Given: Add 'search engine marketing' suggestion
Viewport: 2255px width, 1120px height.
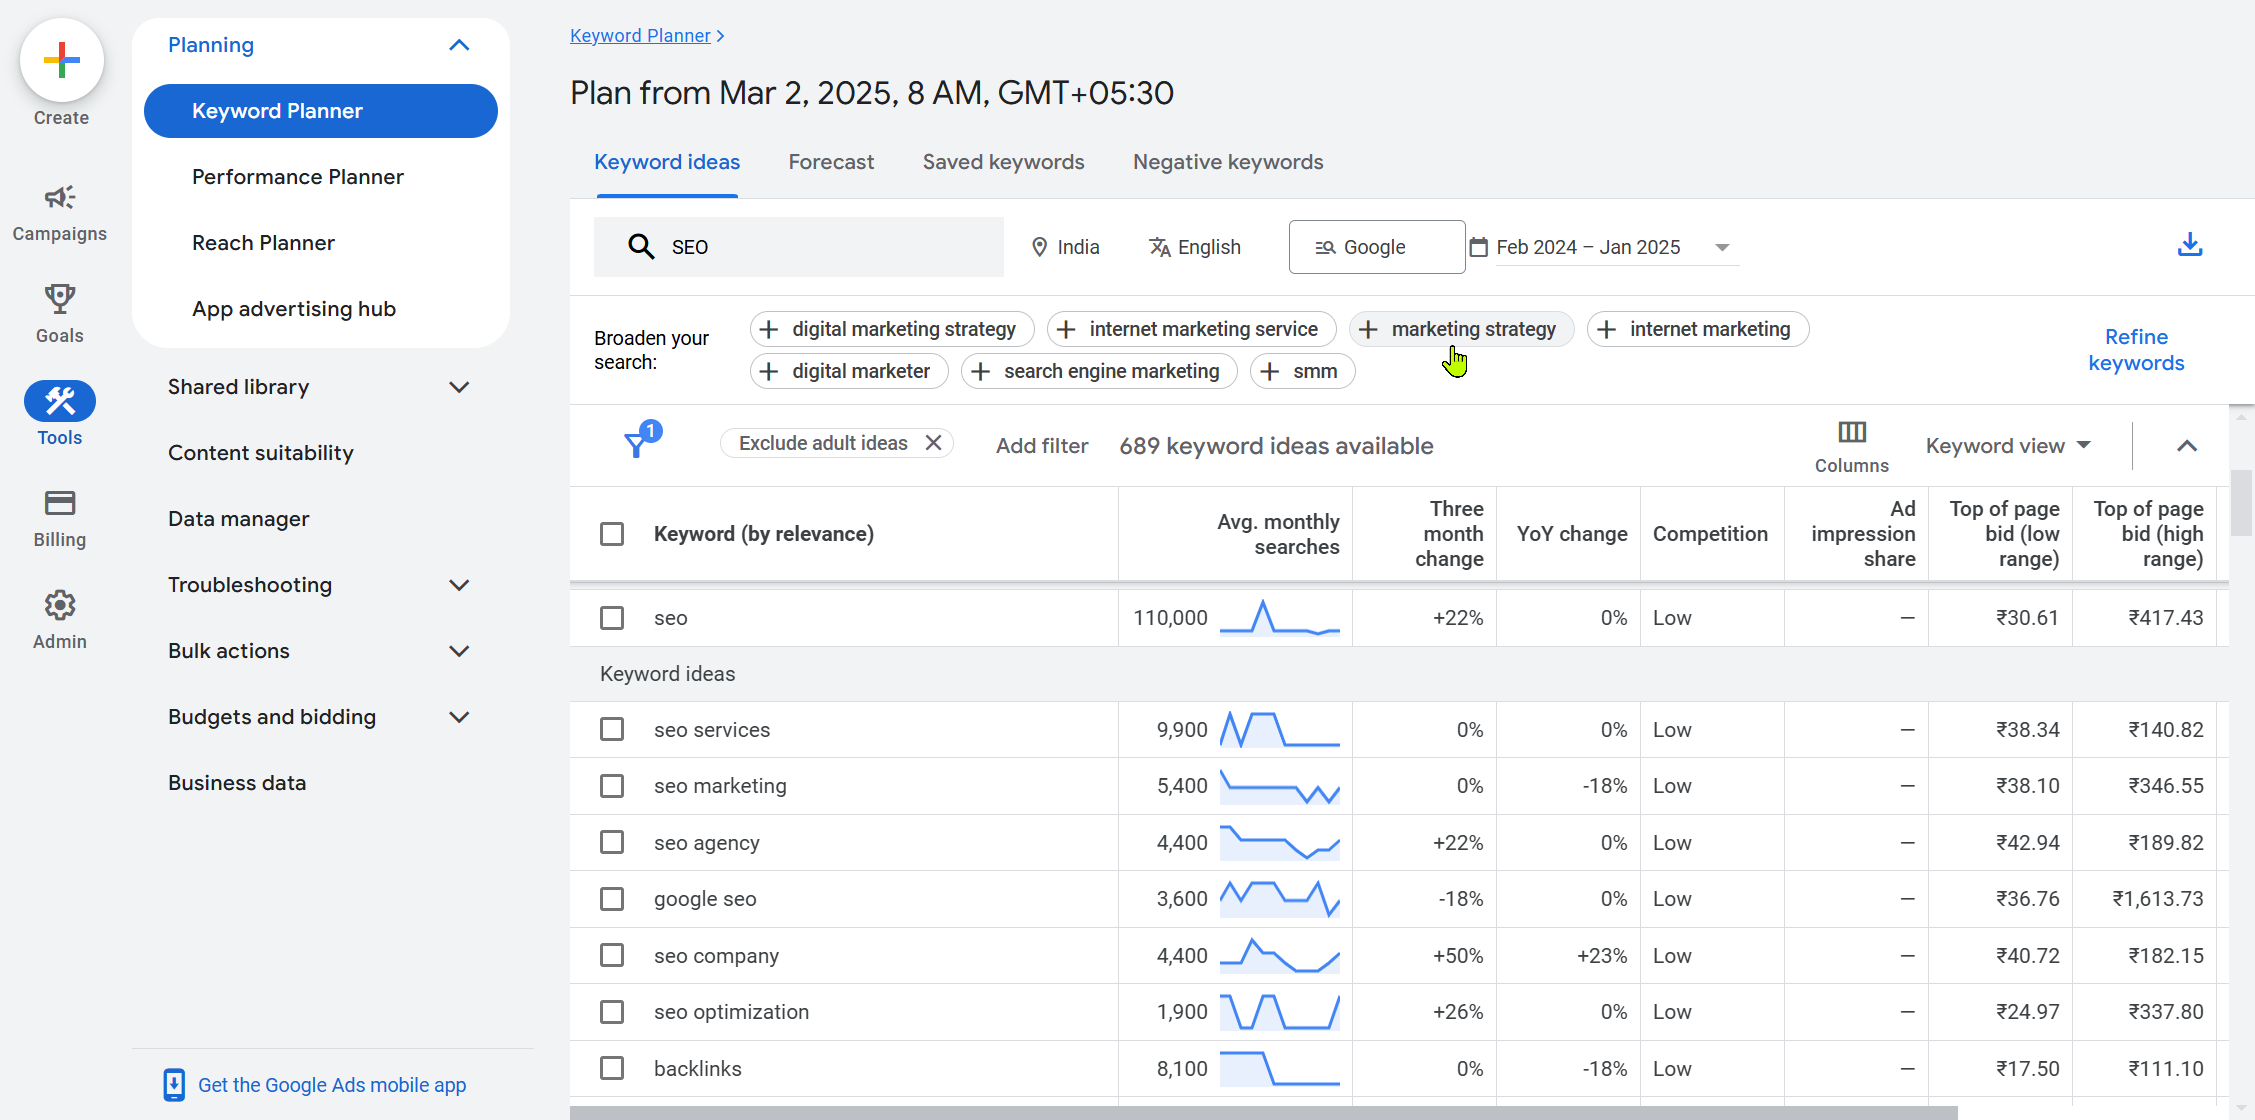Looking at the screenshot, I should coord(1099,371).
